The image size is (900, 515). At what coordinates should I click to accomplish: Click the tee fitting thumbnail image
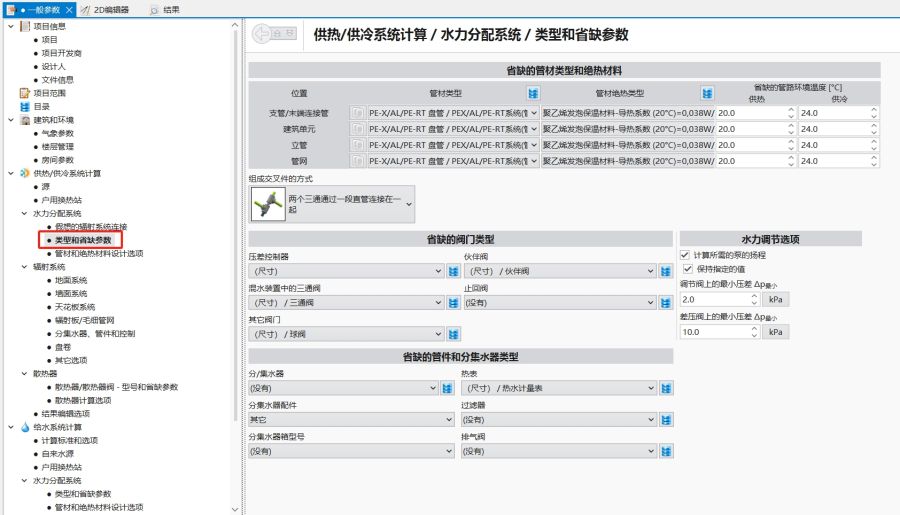pos(268,204)
